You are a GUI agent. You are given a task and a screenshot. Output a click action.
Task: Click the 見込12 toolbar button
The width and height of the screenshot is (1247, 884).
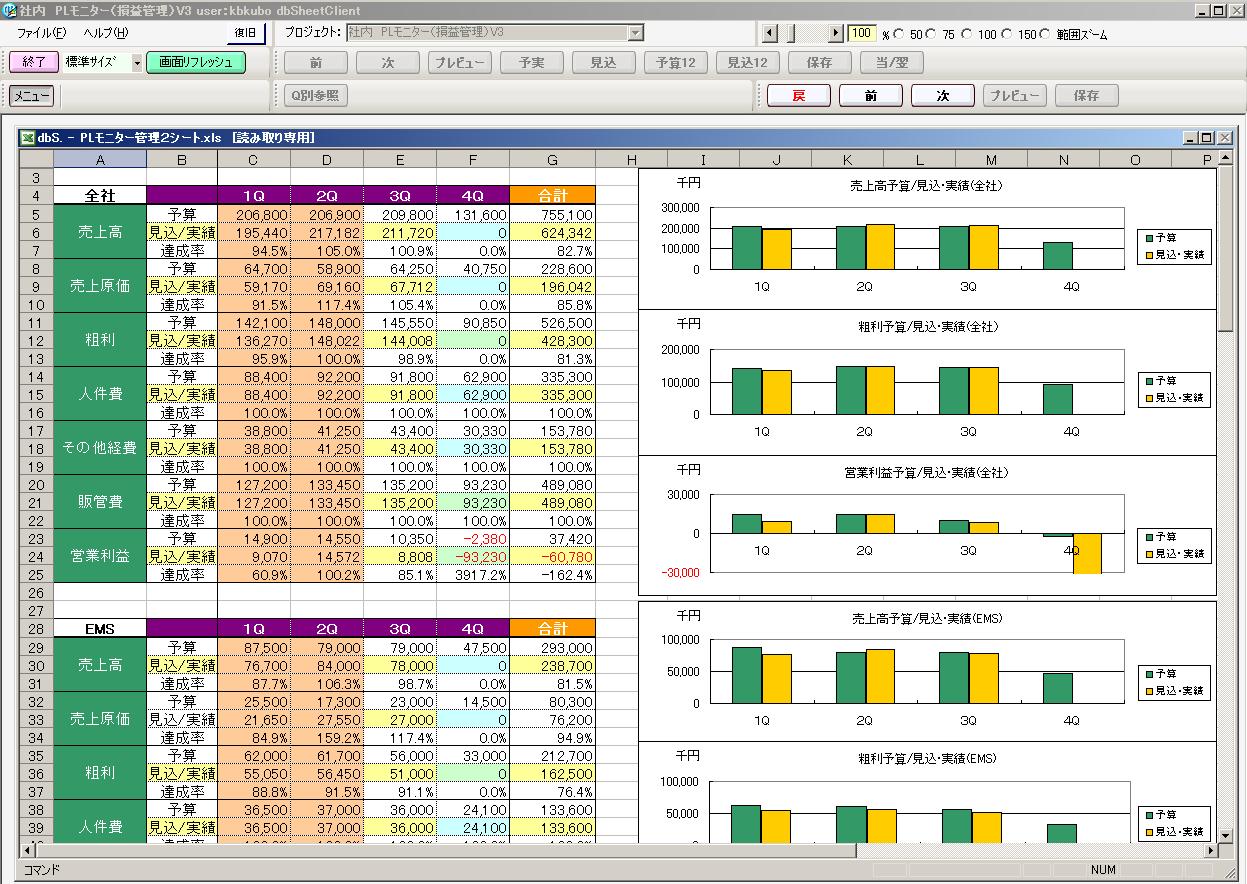(x=748, y=63)
